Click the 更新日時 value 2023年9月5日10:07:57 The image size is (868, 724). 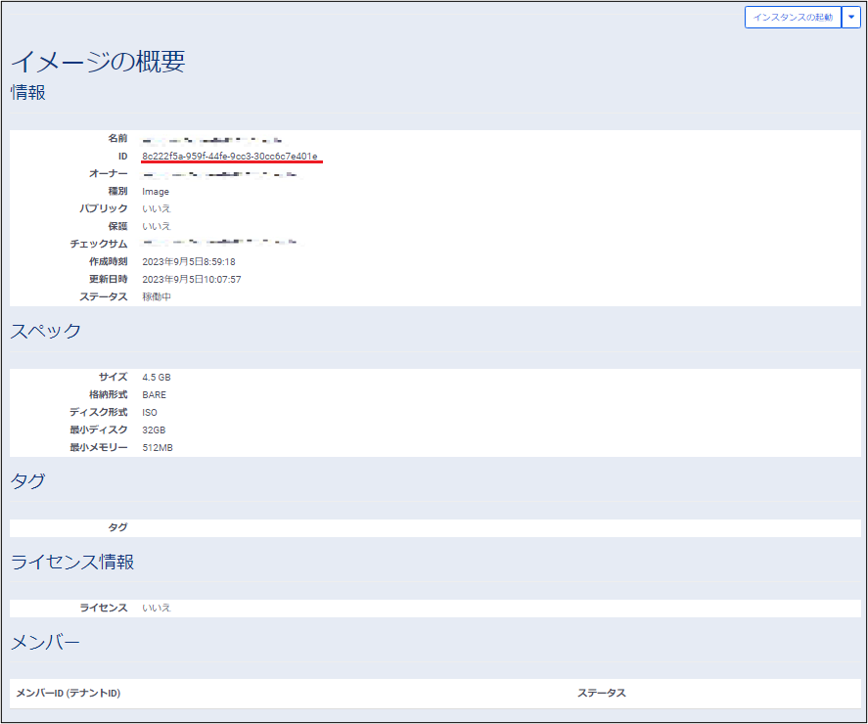tap(192, 280)
